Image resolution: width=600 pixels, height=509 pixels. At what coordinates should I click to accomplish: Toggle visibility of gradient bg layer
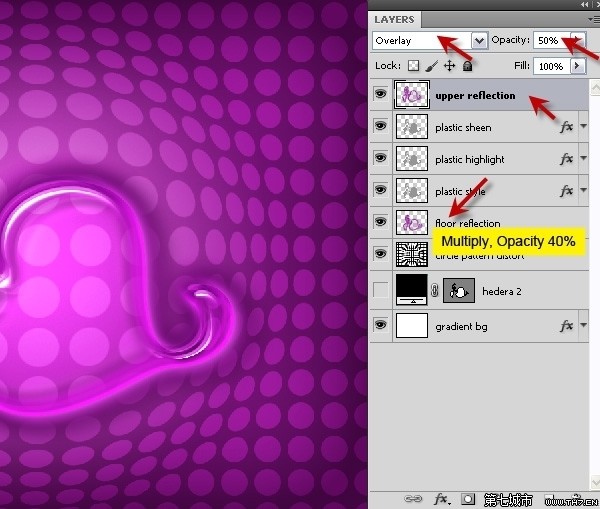[381, 325]
